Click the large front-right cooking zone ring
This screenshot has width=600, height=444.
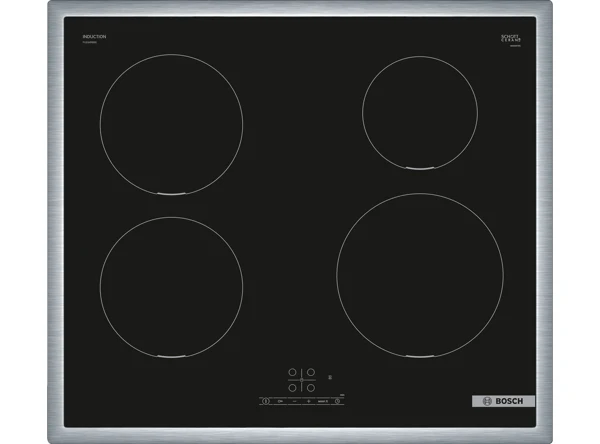click(420, 275)
